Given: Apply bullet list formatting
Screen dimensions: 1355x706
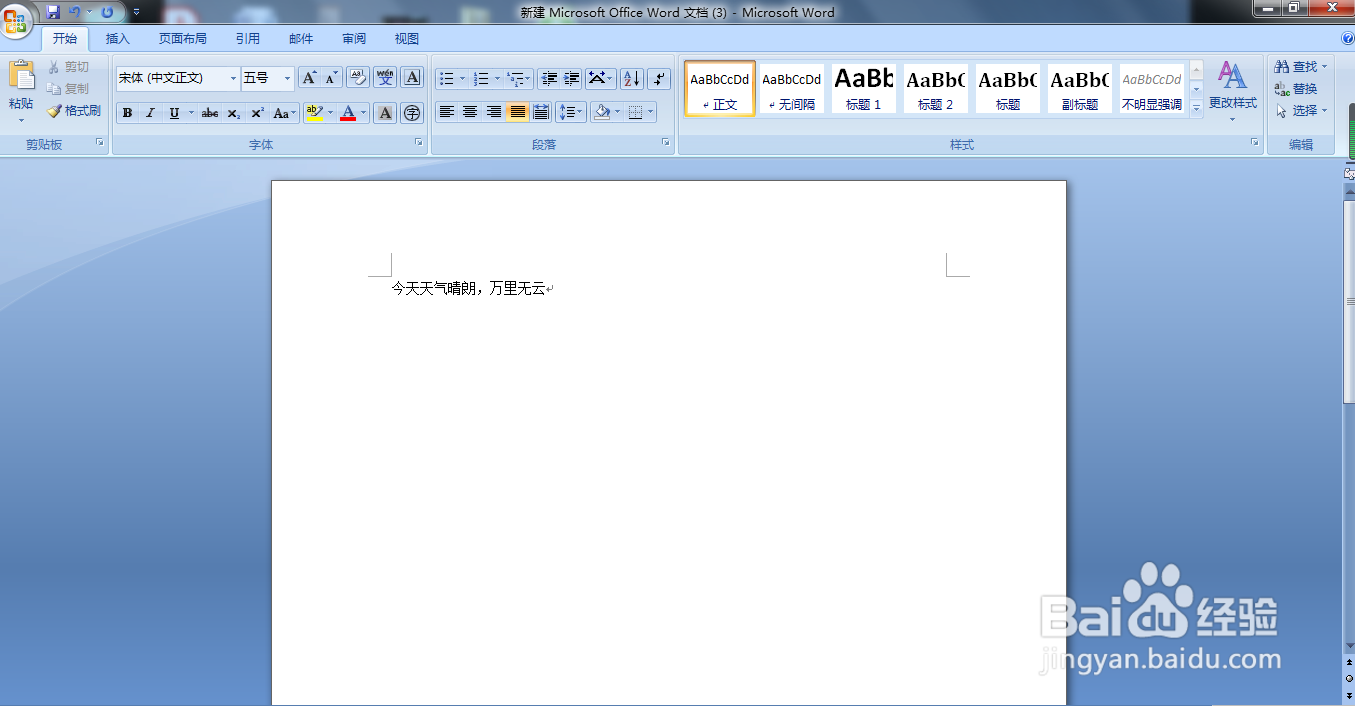Looking at the screenshot, I should point(447,78).
